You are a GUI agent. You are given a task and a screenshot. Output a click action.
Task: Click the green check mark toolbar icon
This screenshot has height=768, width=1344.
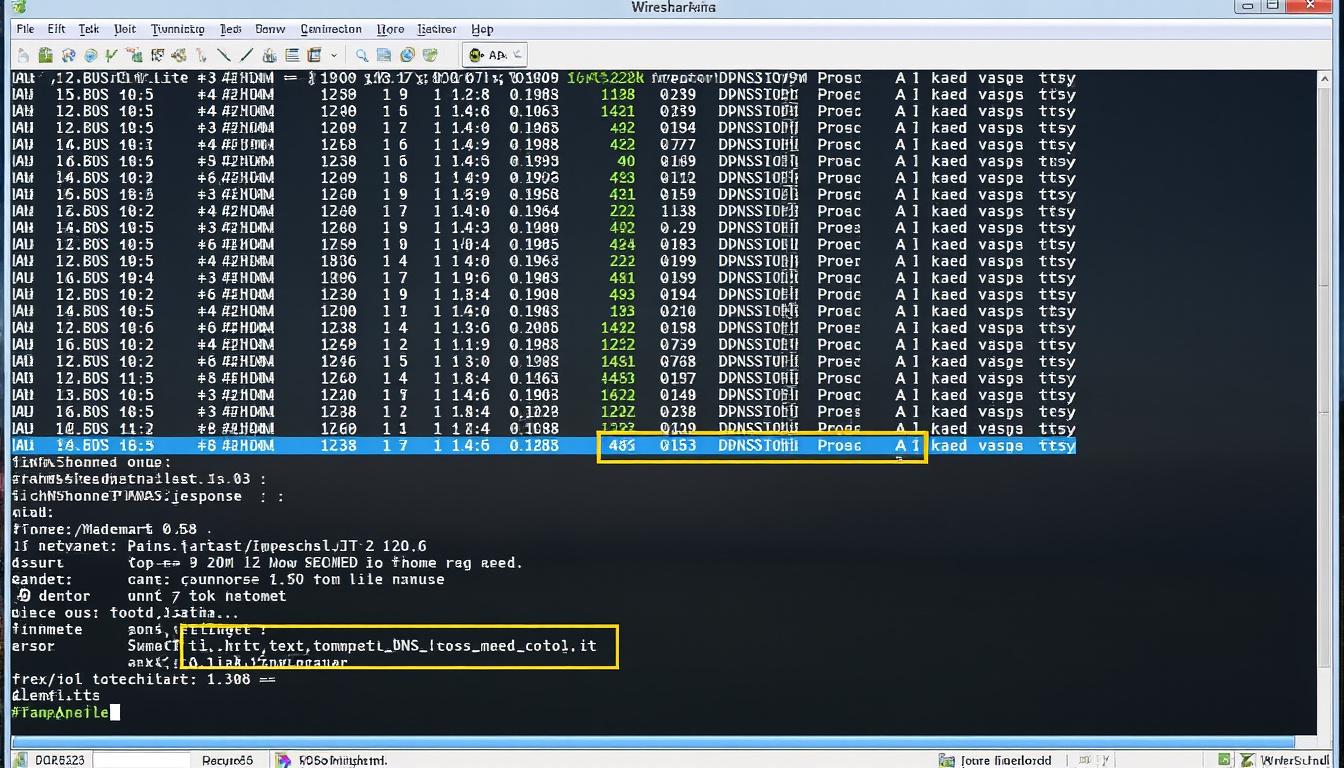click(110, 55)
